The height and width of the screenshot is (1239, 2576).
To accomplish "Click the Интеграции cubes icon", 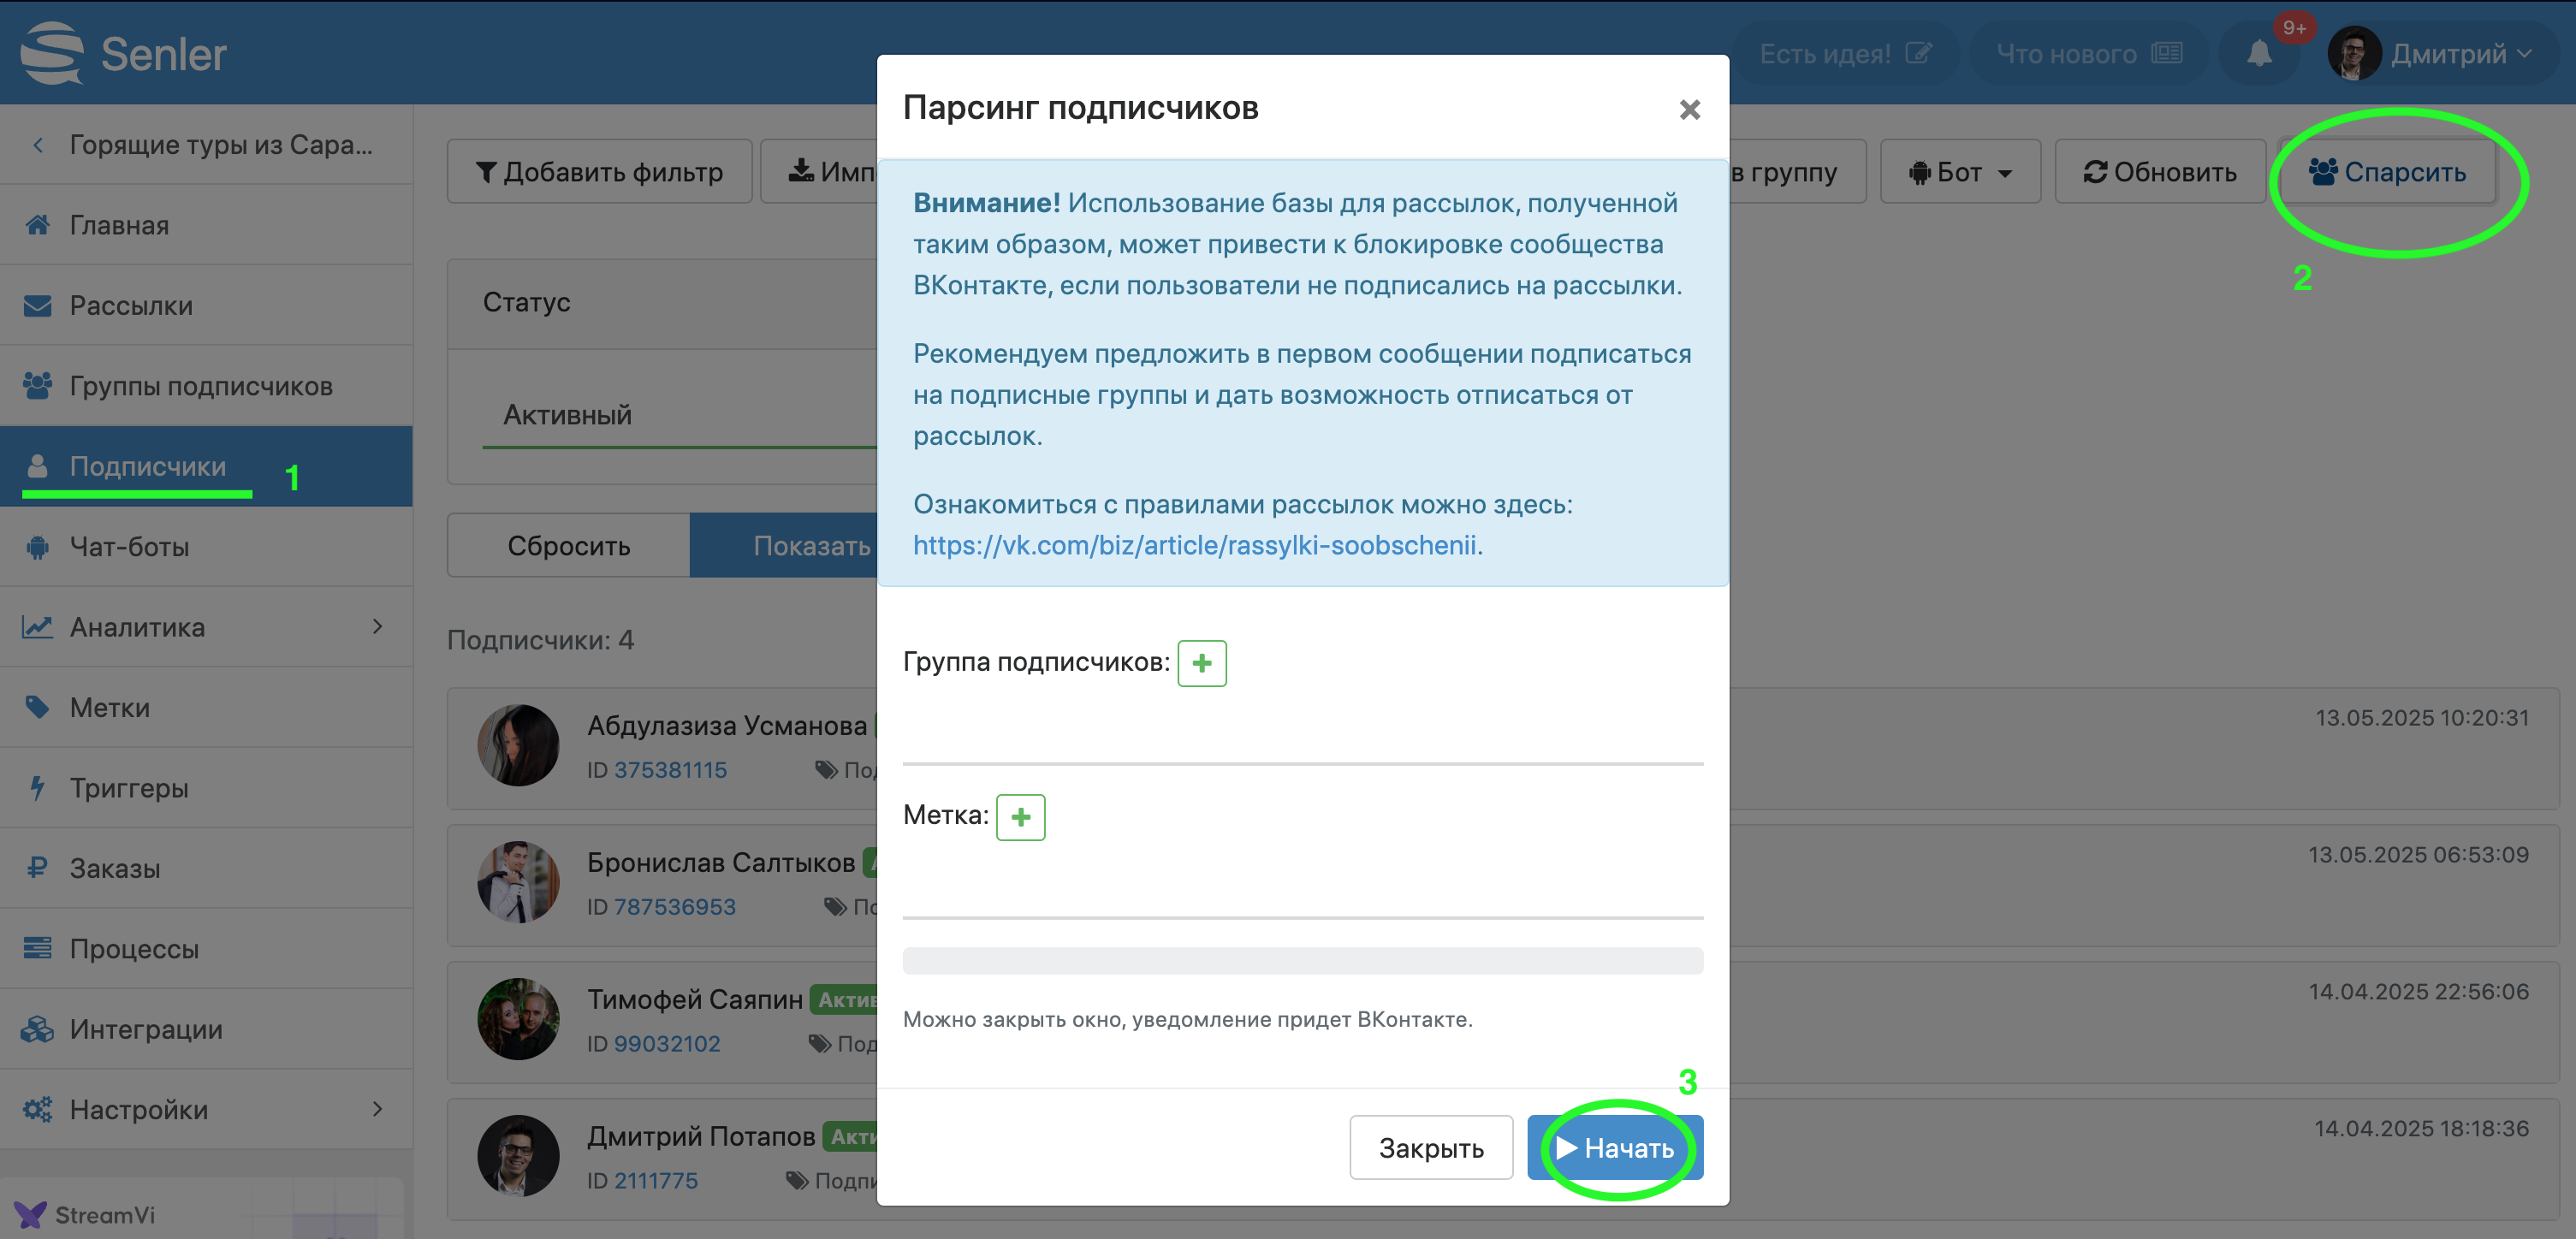I will [37, 1029].
